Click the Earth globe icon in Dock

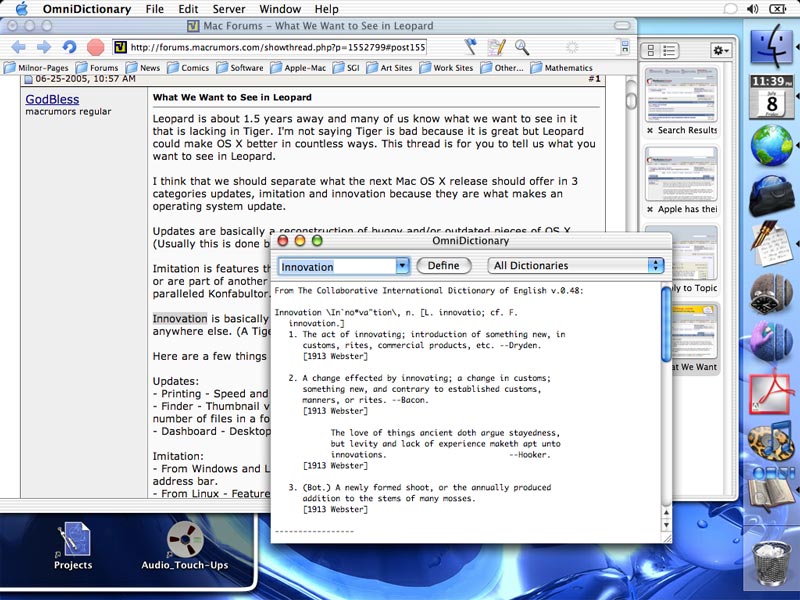[771, 145]
